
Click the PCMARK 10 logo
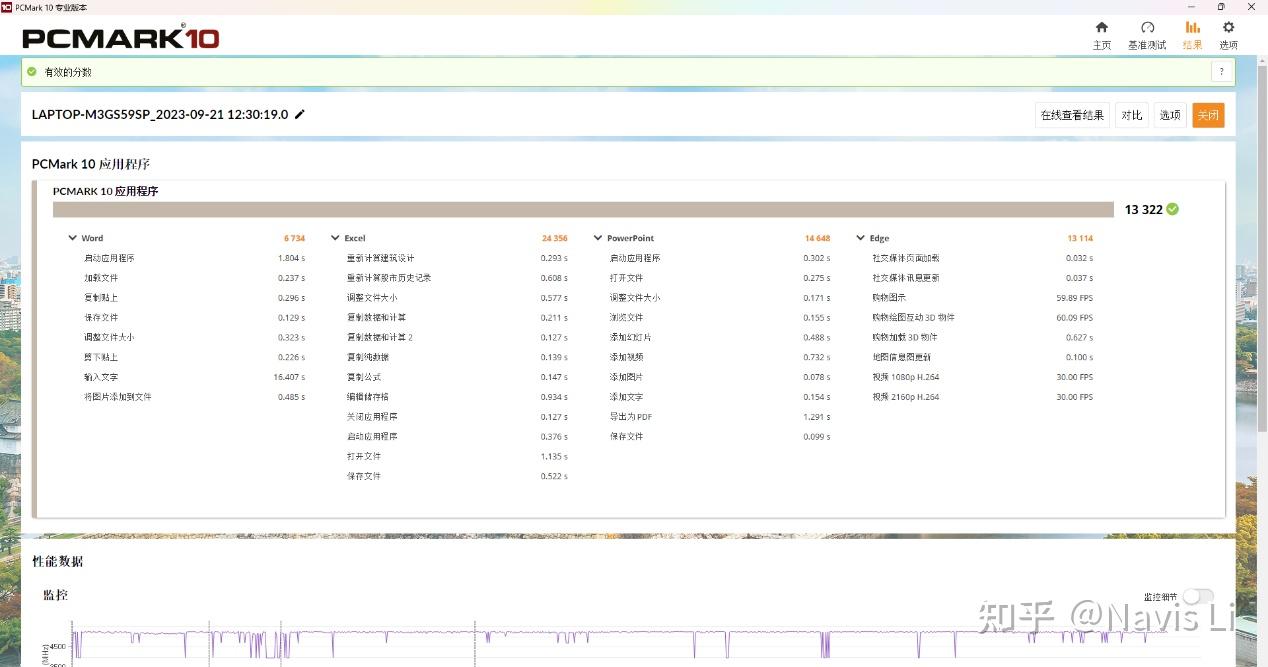[121, 38]
